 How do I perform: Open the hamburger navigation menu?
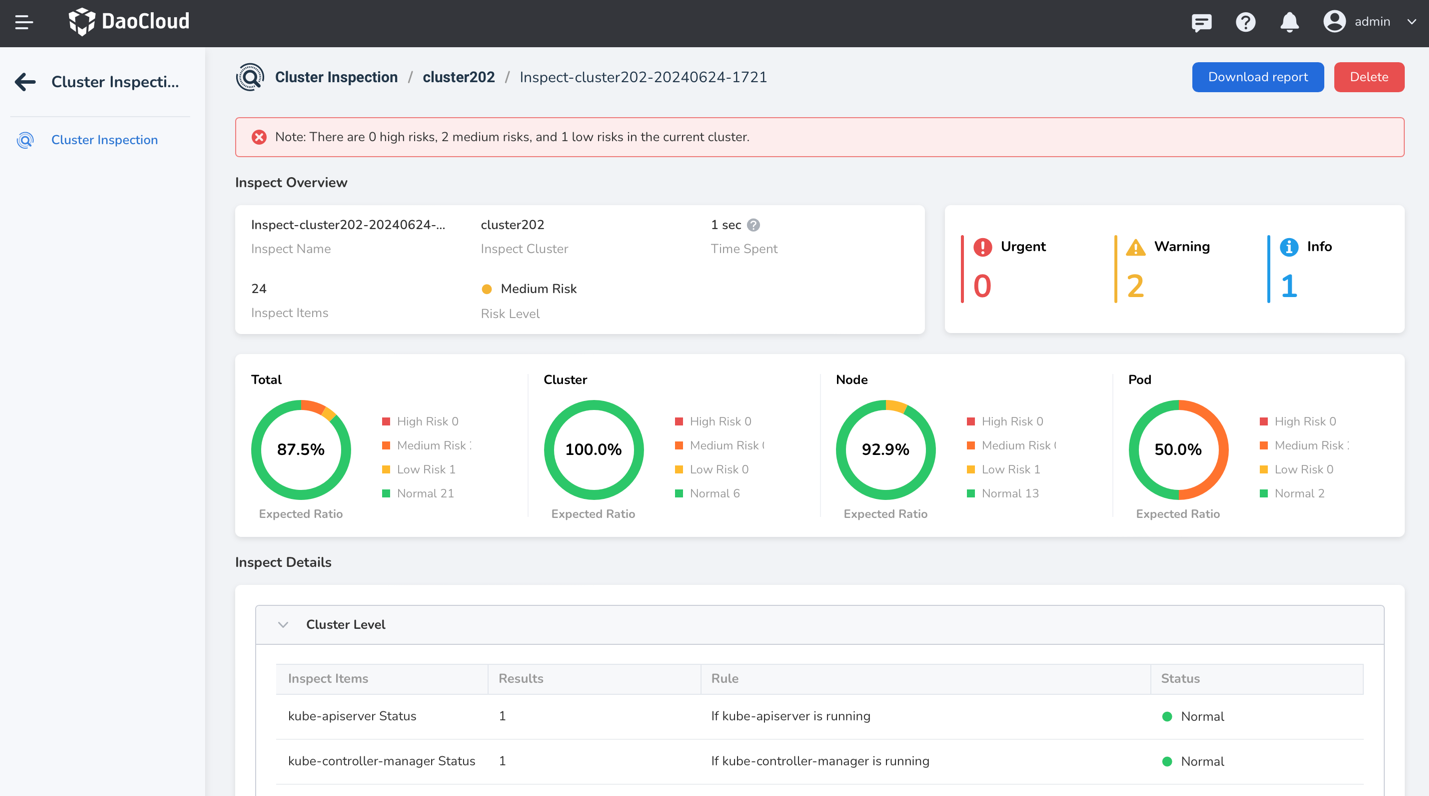(24, 22)
